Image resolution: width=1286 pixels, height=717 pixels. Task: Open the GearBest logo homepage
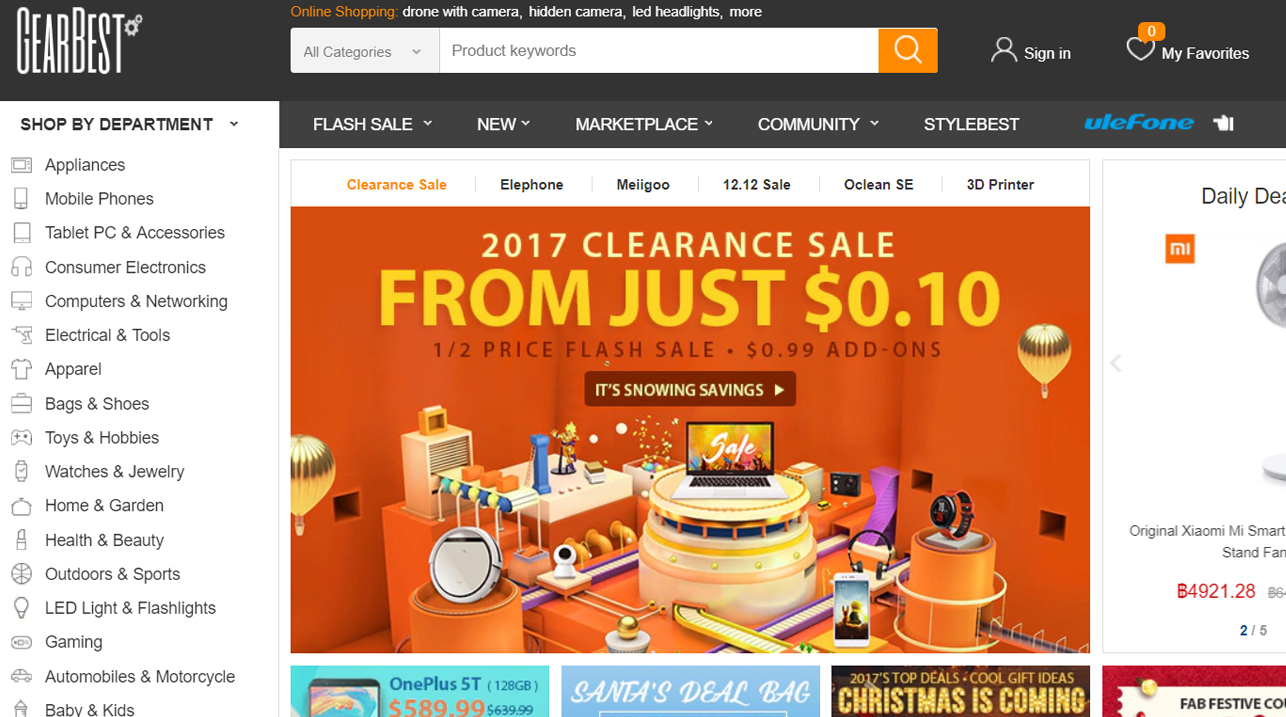(79, 43)
